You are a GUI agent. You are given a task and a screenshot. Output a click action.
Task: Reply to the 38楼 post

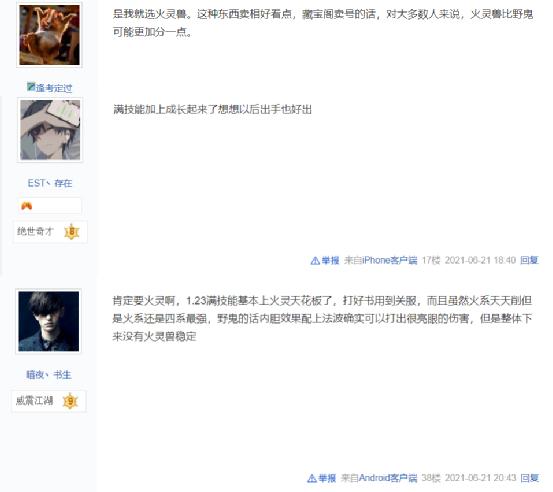click(x=530, y=478)
